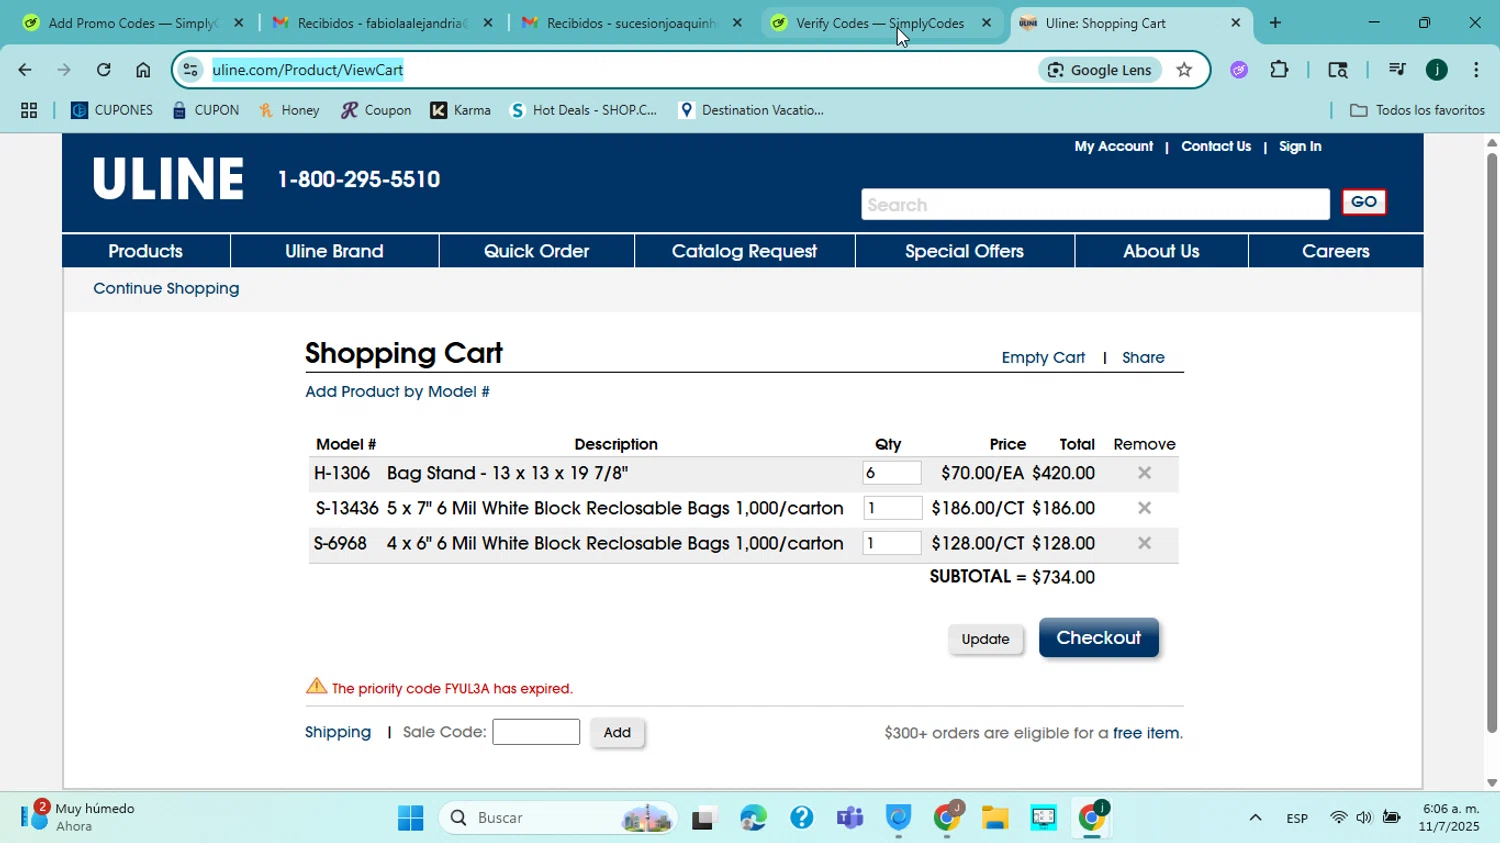The width and height of the screenshot is (1500, 843).
Task: Click the Update cart button
Action: 985,639
